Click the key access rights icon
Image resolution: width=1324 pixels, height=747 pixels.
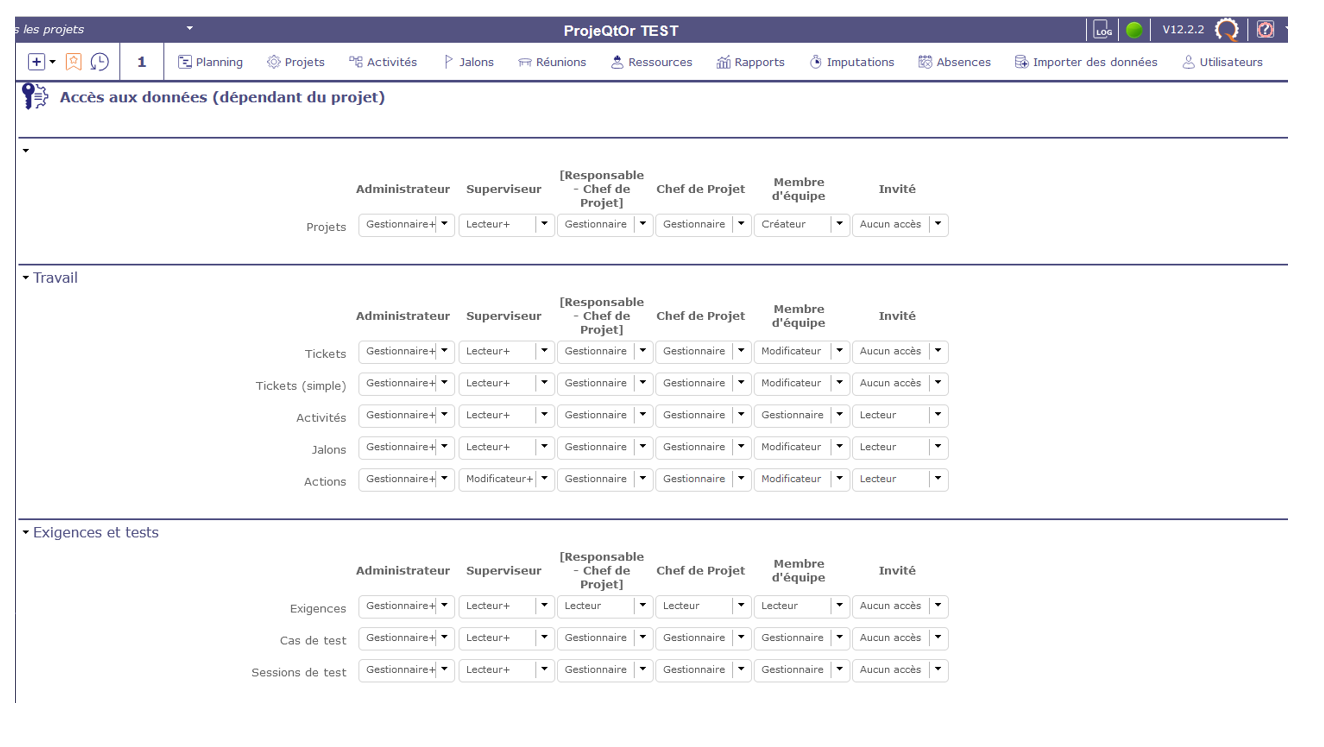click(35, 97)
